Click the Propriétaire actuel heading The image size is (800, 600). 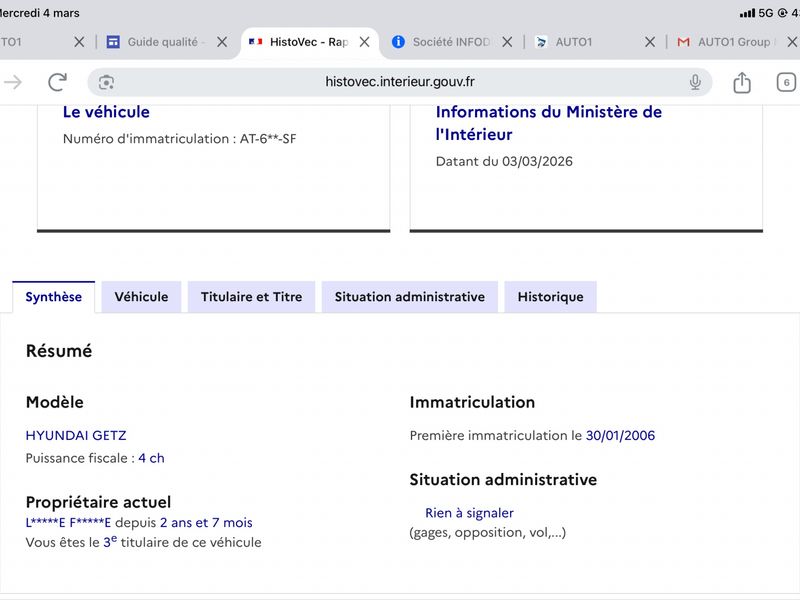click(x=98, y=502)
